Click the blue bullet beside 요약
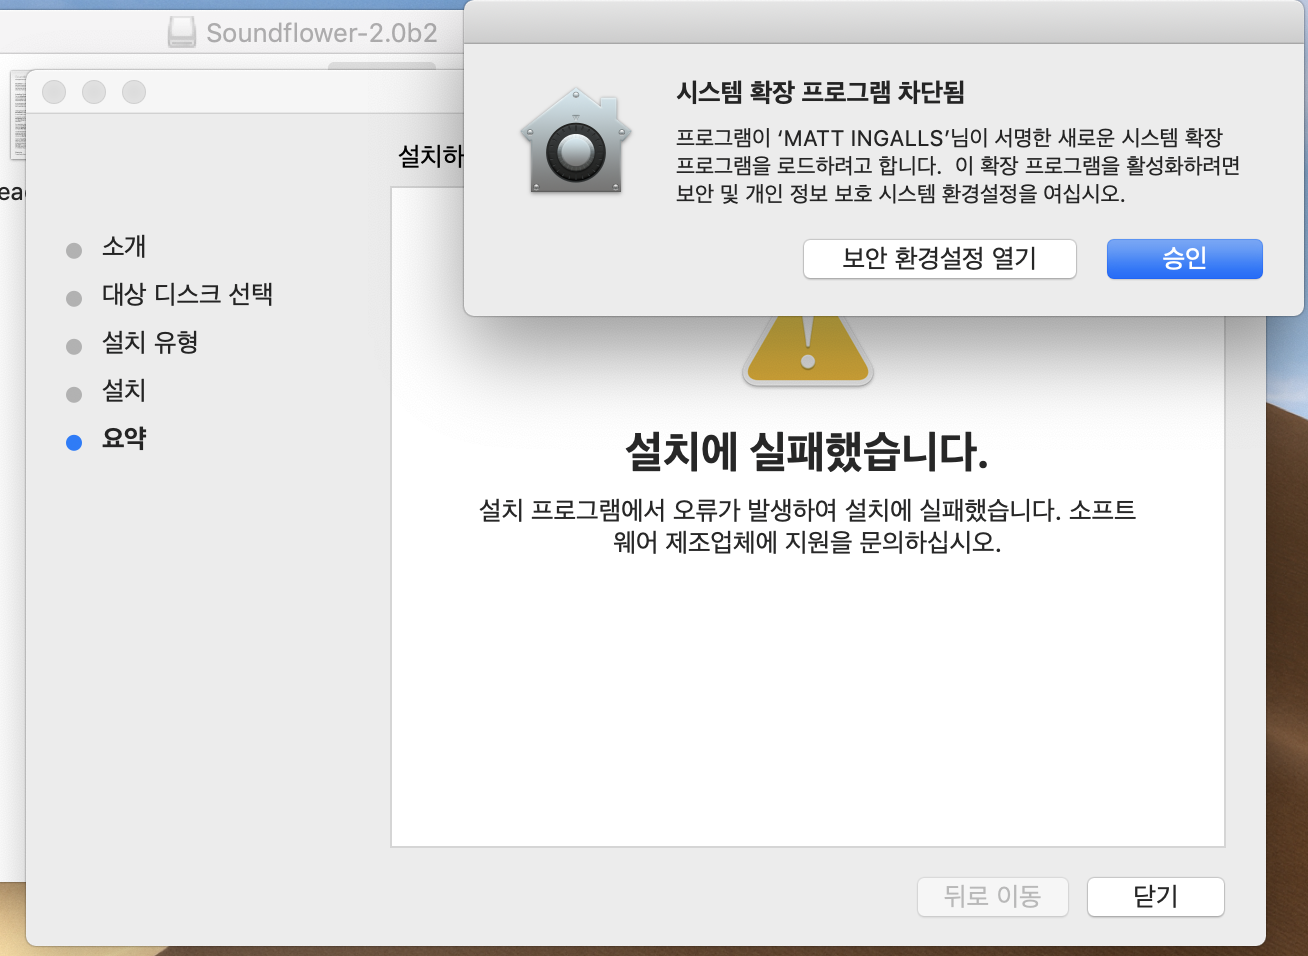Image resolution: width=1308 pixels, height=956 pixels. pos(74,442)
